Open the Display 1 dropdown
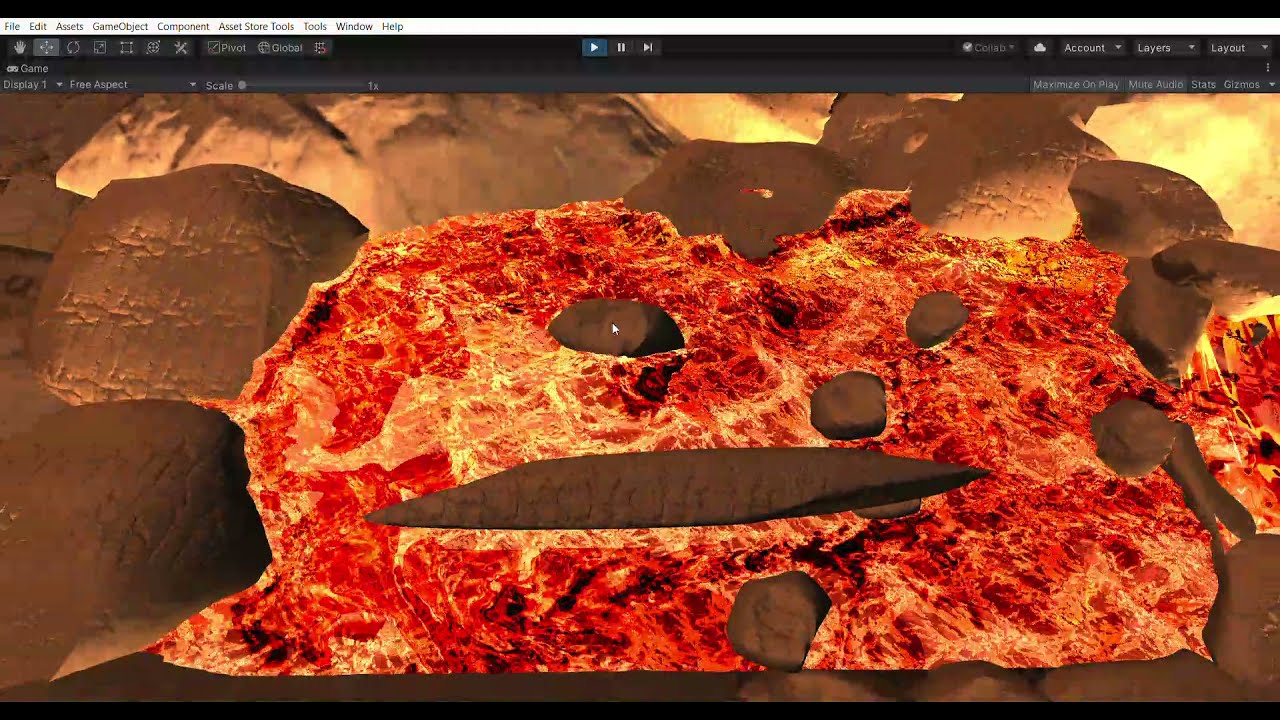The width and height of the screenshot is (1280, 720). tap(33, 85)
